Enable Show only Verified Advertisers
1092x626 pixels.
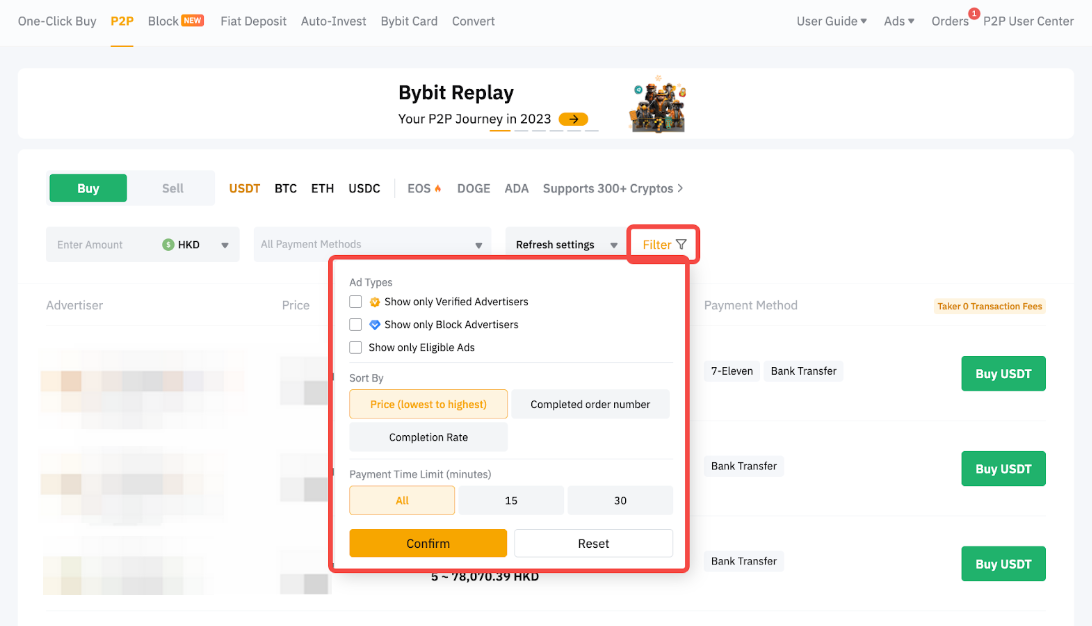pyautogui.click(x=355, y=301)
